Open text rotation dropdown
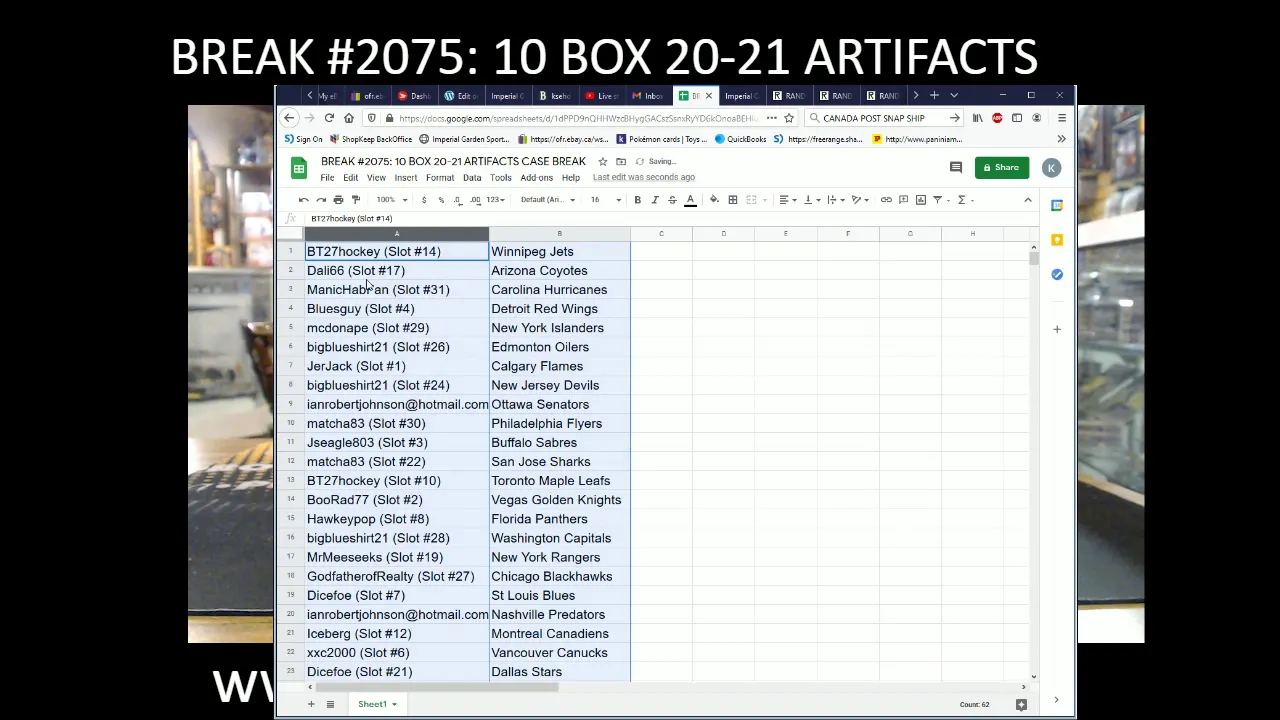 pos(858,200)
